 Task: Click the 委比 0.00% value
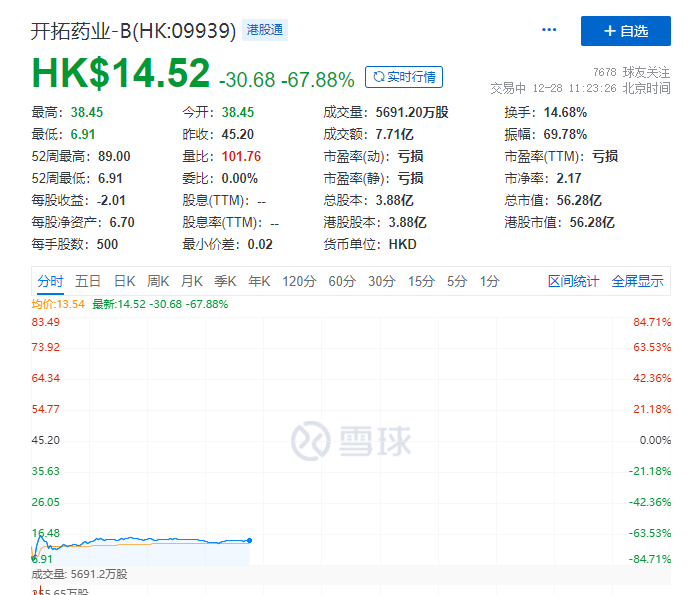(239, 178)
